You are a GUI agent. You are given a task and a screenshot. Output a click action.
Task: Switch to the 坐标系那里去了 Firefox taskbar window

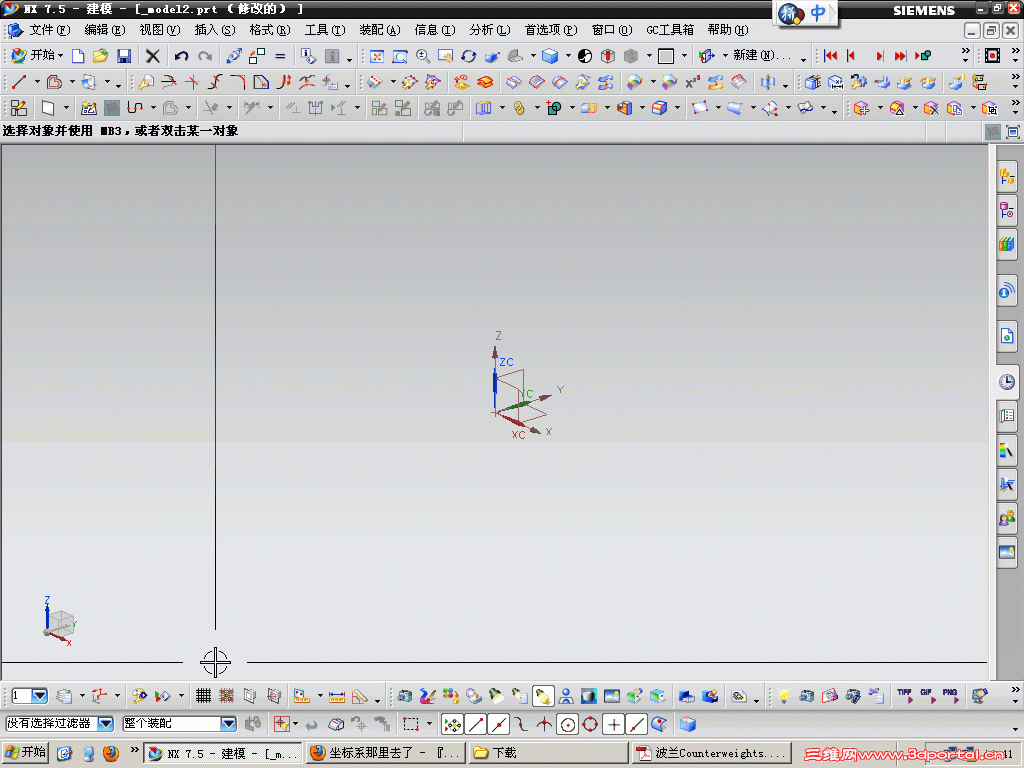386,753
